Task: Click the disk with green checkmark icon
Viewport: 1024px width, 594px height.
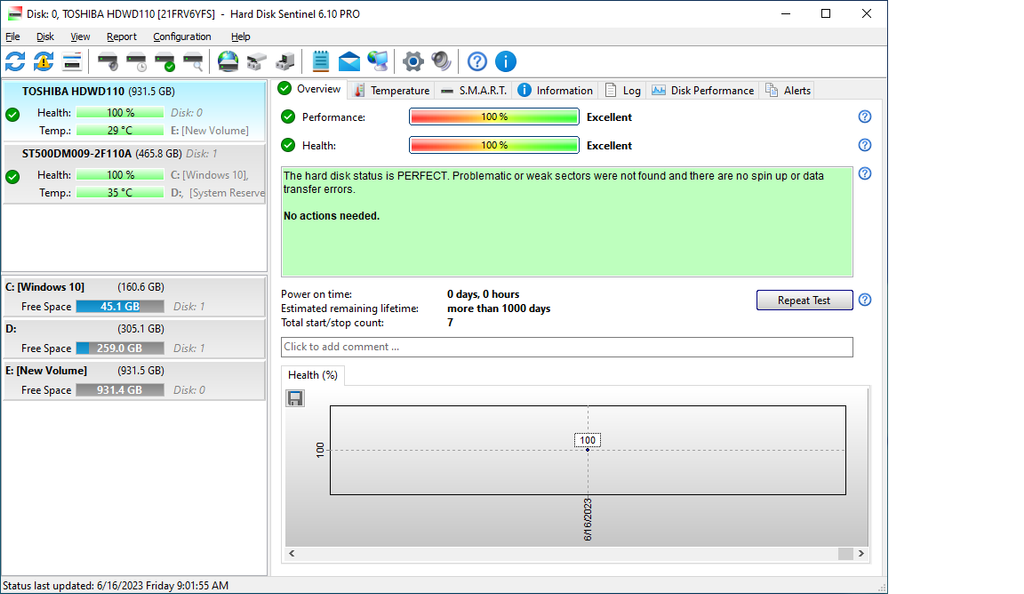Action: point(165,62)
